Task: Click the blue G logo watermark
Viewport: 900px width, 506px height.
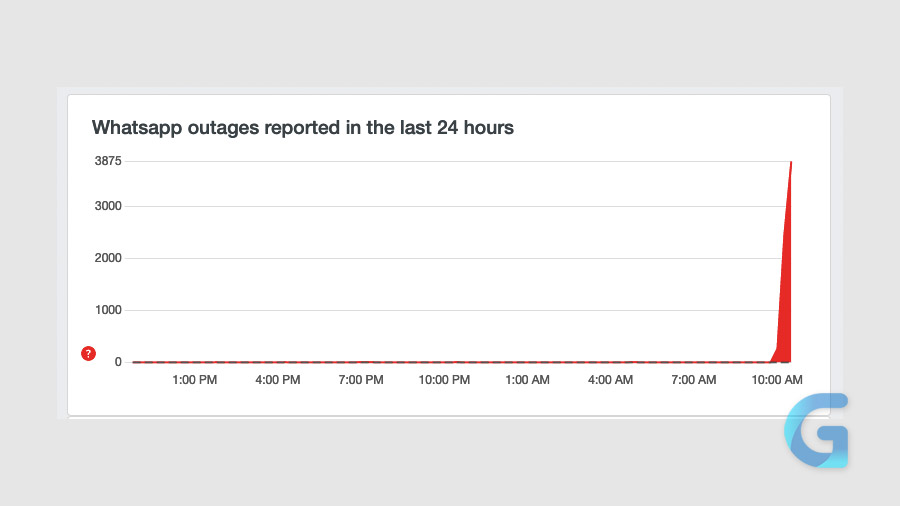Action: tap(817, 431)
